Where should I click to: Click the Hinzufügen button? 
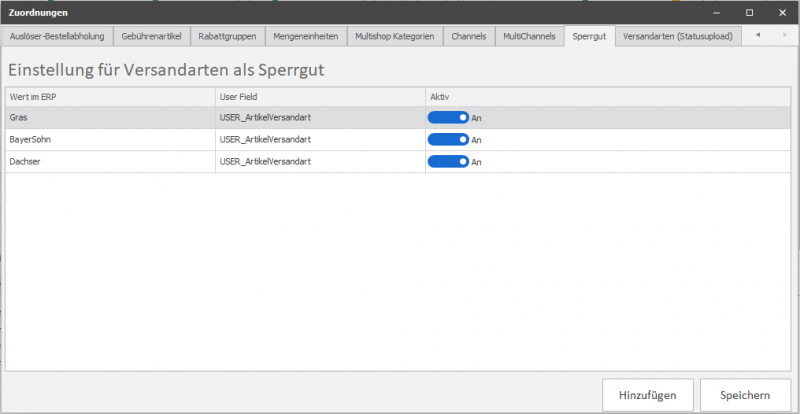point(648,395)
